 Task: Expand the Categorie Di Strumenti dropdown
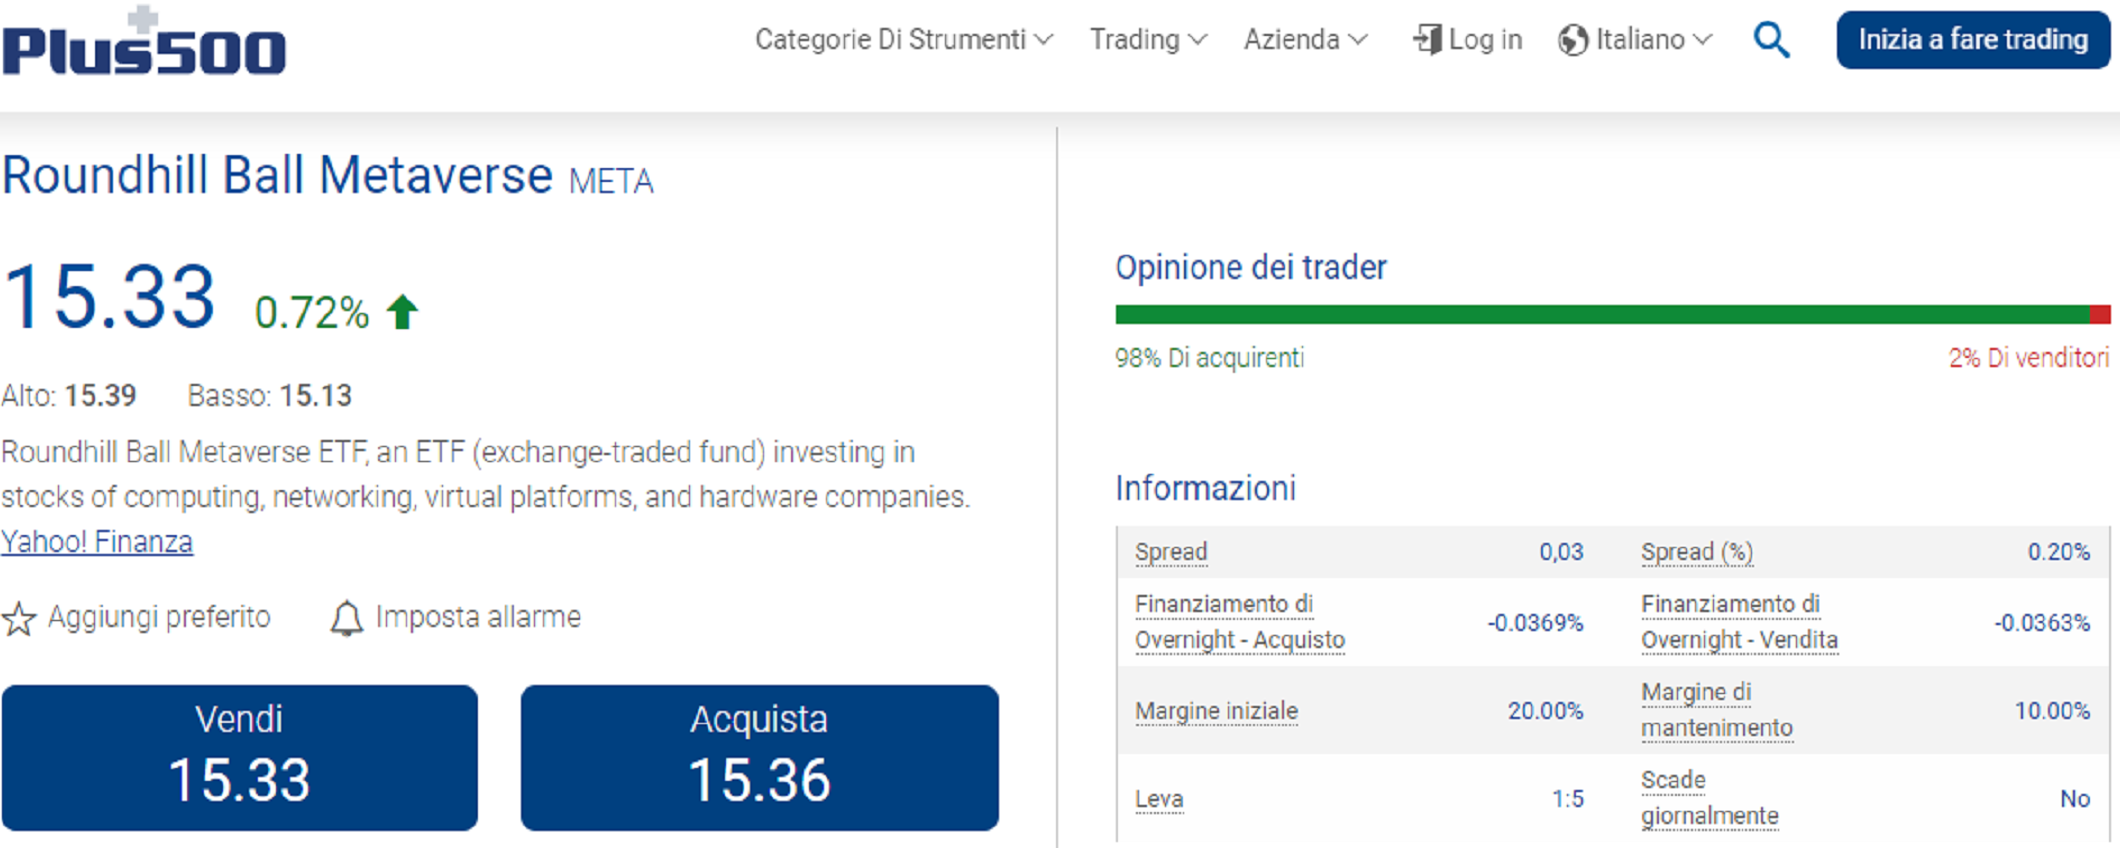click(x=900, y=40)
